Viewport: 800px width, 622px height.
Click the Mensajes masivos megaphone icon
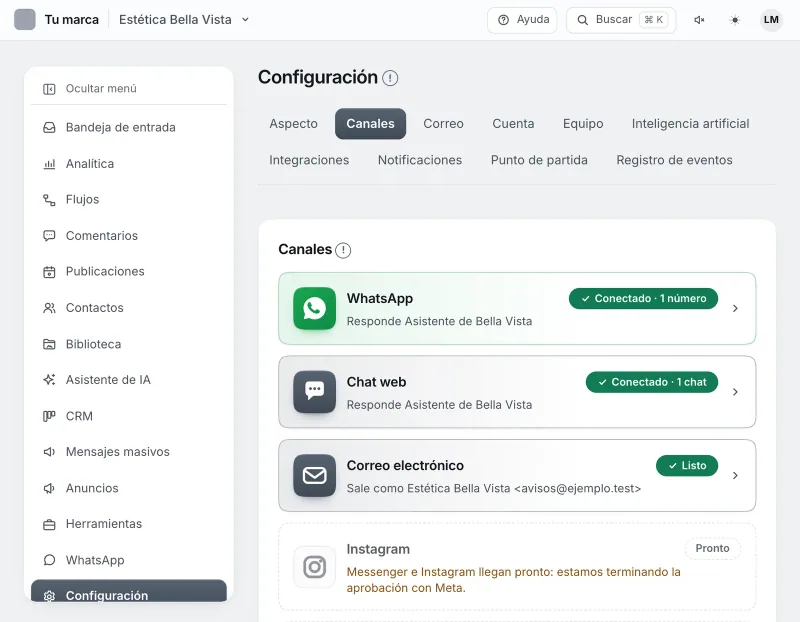click(x=49, y=452)
